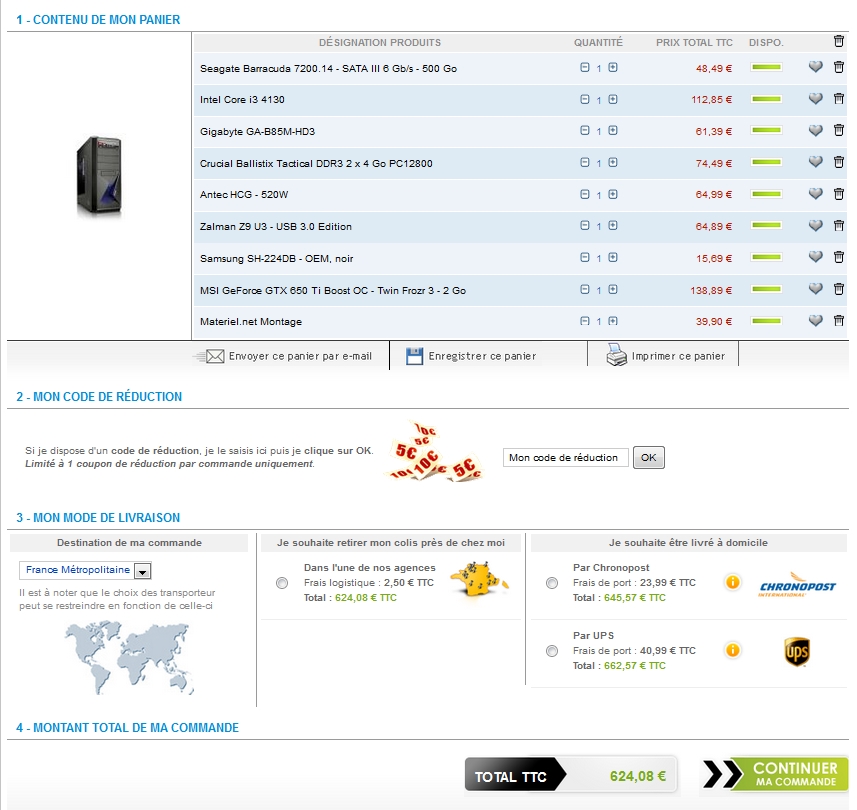Save the cart with Enregistrer ce panier
Image resolution: width=857 pixels, height=810 pixels.
[471, 356]
